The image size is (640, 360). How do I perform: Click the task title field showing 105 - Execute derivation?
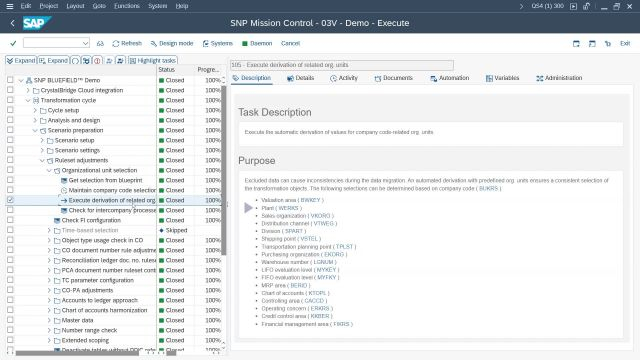point(342,65)
